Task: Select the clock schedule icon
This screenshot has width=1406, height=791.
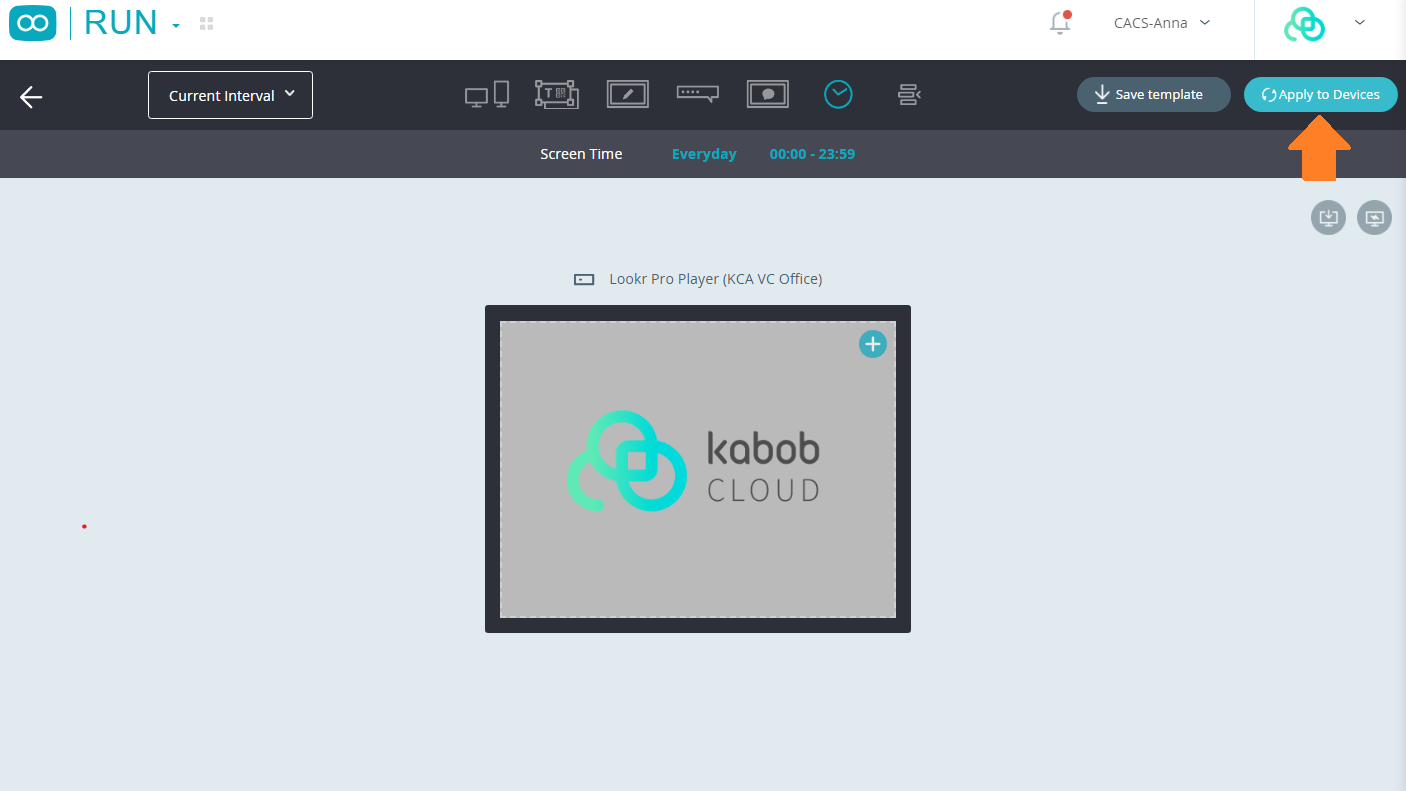Action: tap(838, 94)
